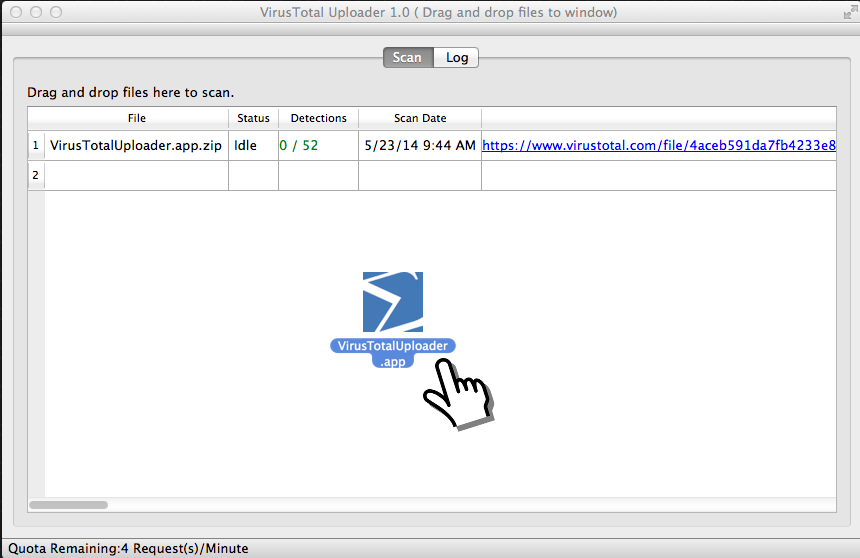Click the zoom window button
Viewport: 860px width, 558px height.
tap(56, 12)
